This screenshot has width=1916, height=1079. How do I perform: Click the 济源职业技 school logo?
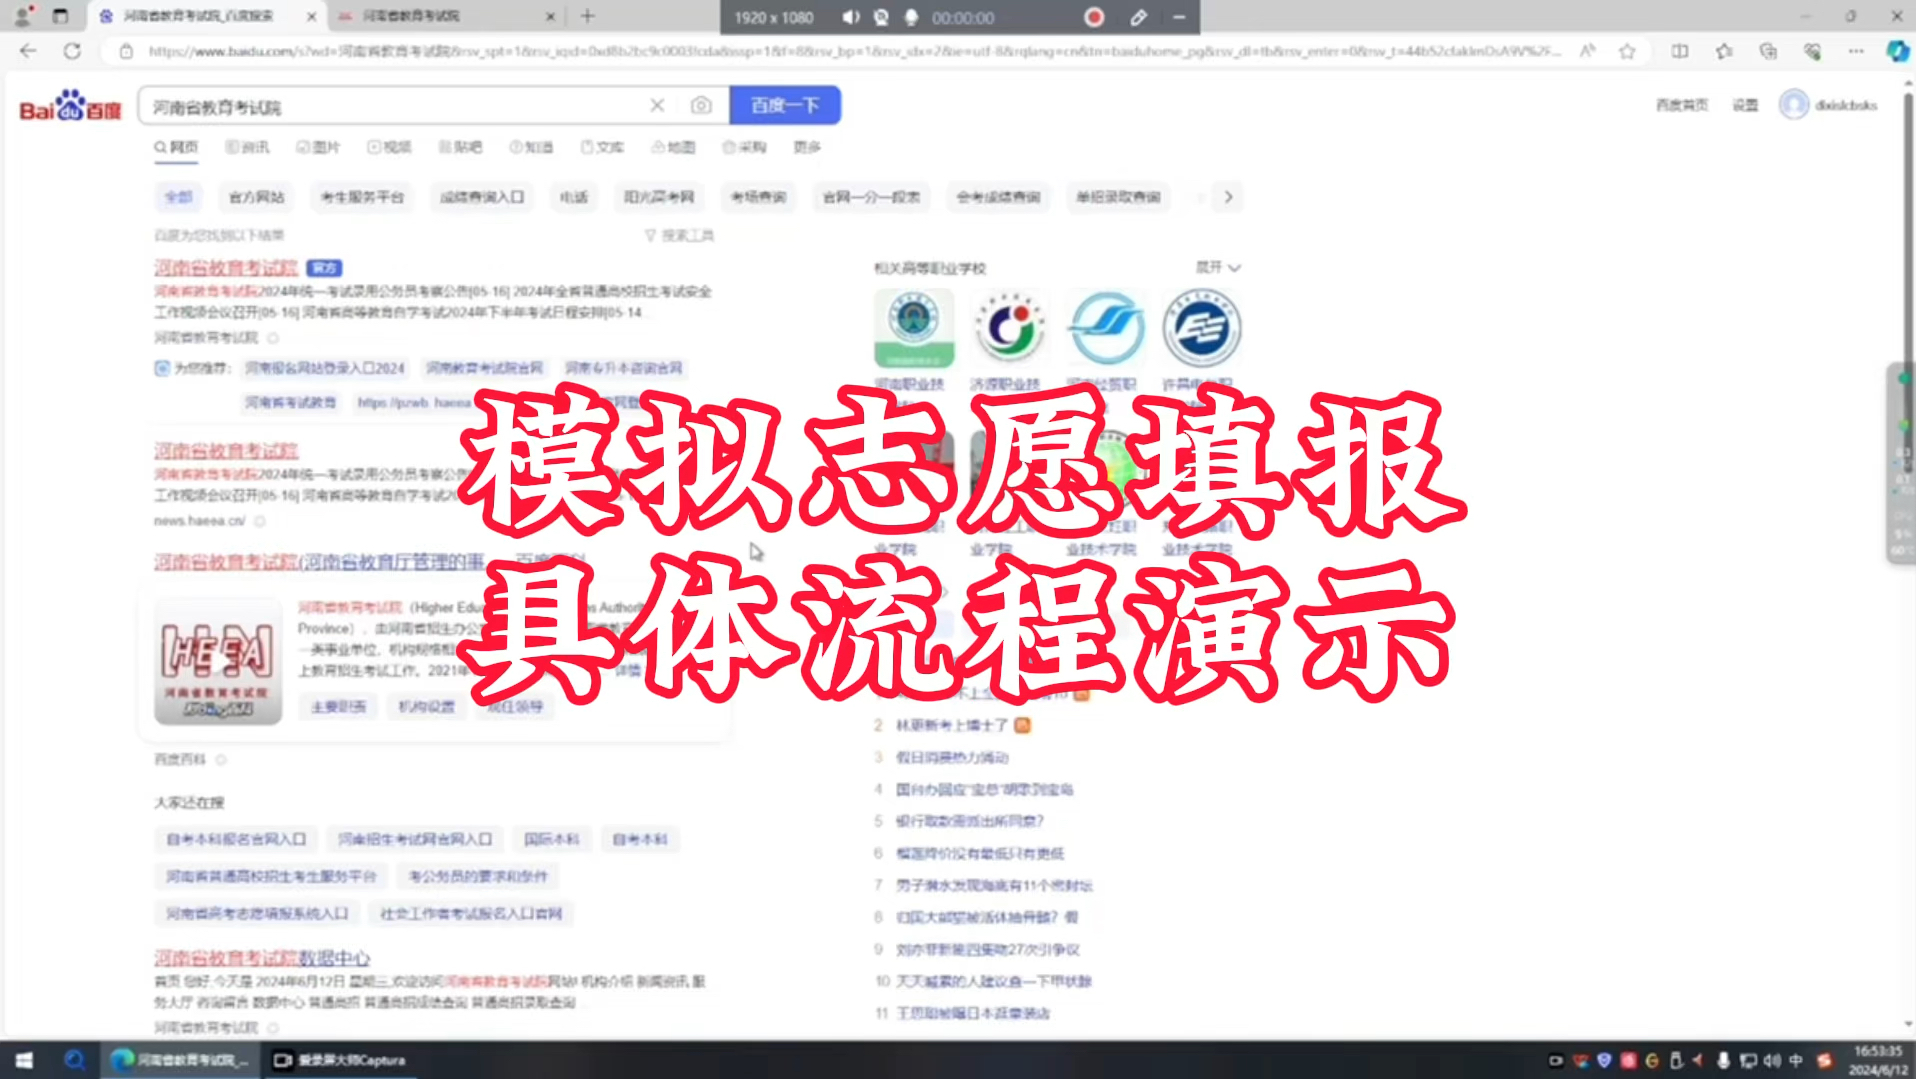point(1010,328)
